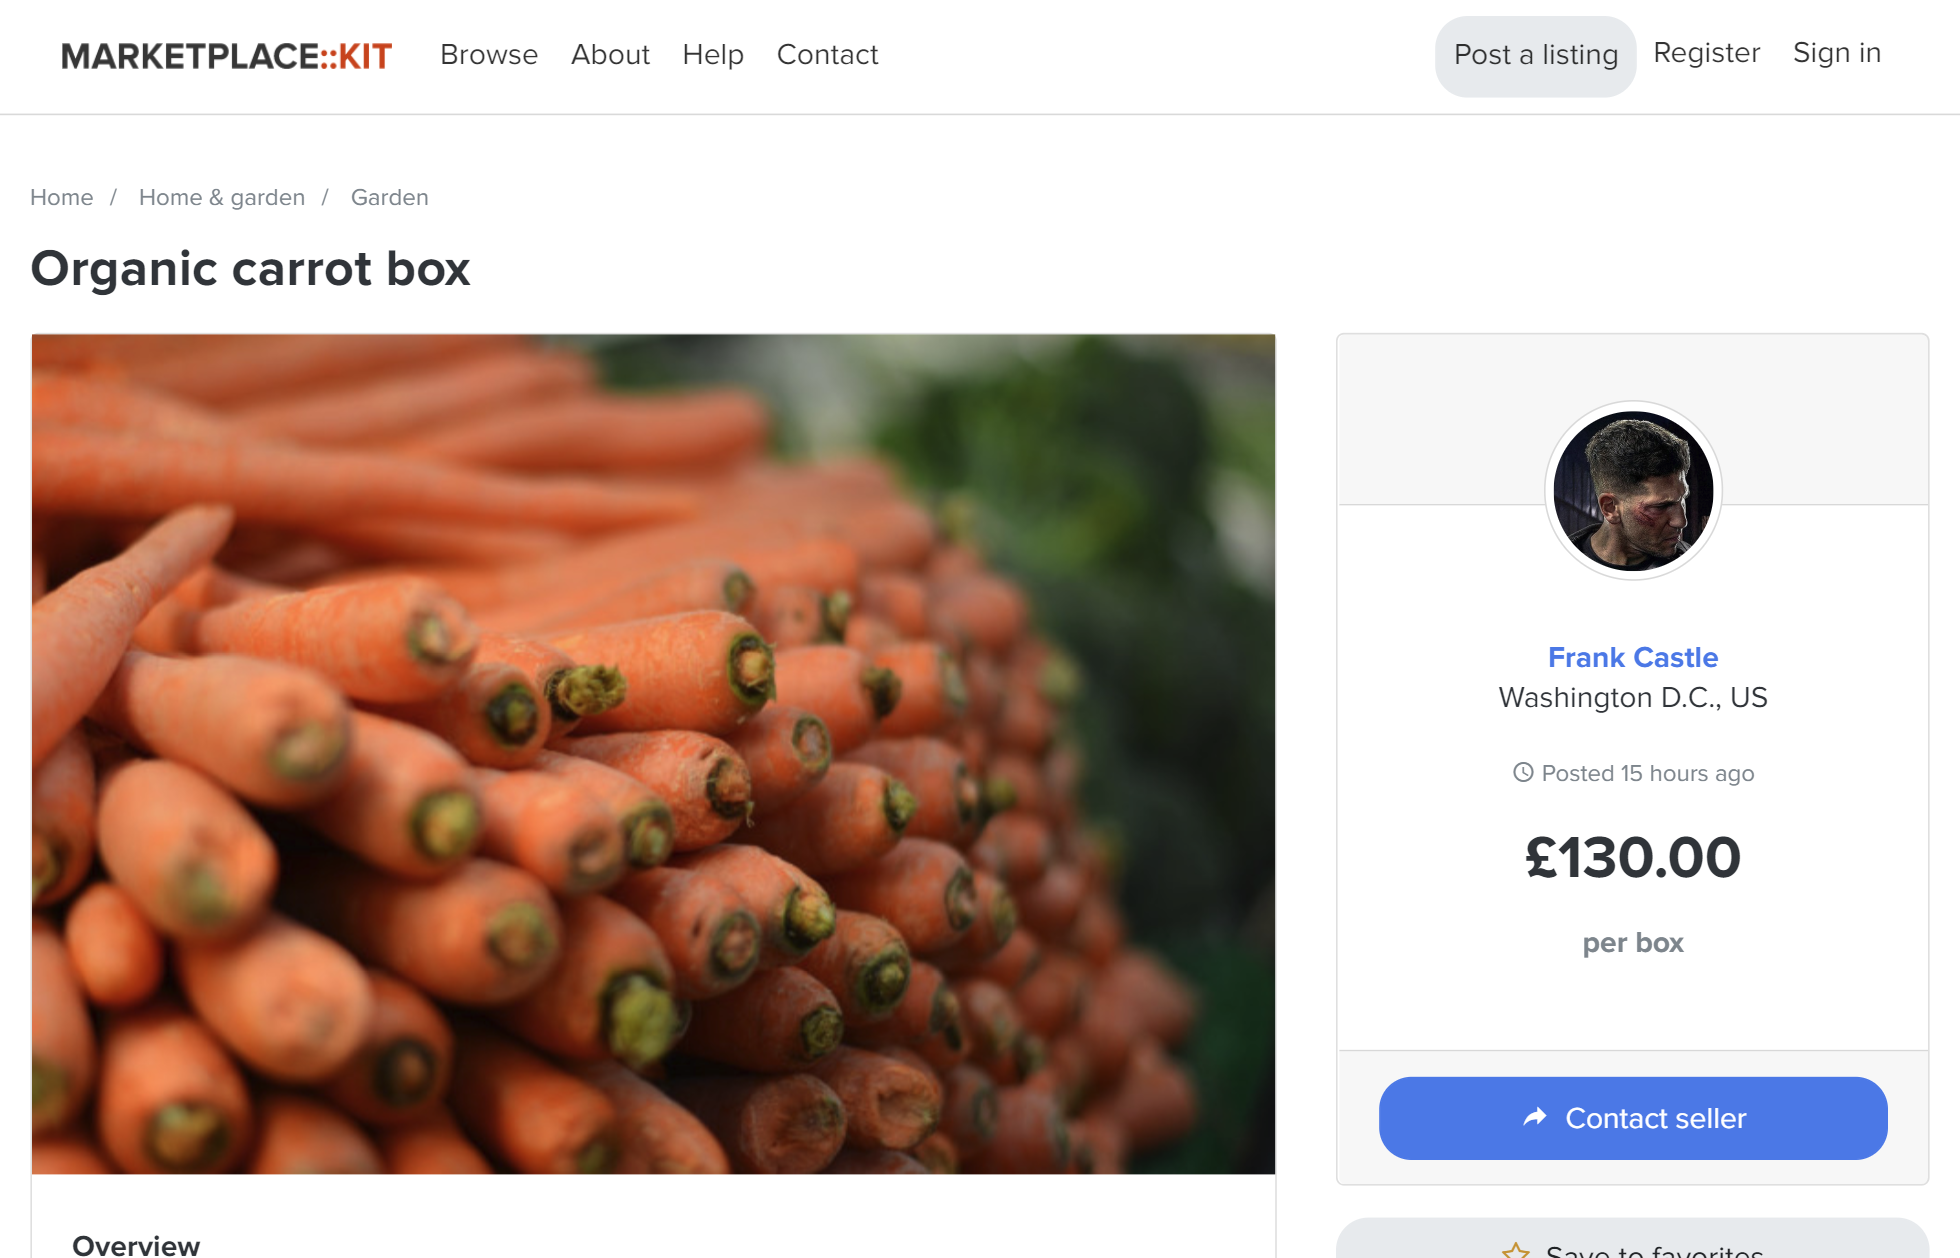Click the star icon on Save to favorites
The image size is (1960, 1258).
click(x=1516, y=1250)
